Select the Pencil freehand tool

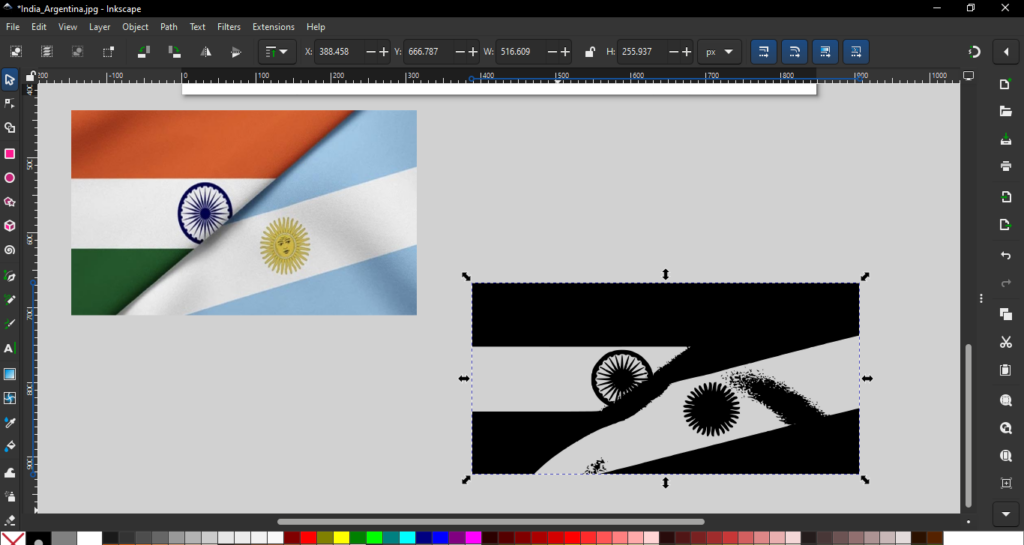(10, 300)
